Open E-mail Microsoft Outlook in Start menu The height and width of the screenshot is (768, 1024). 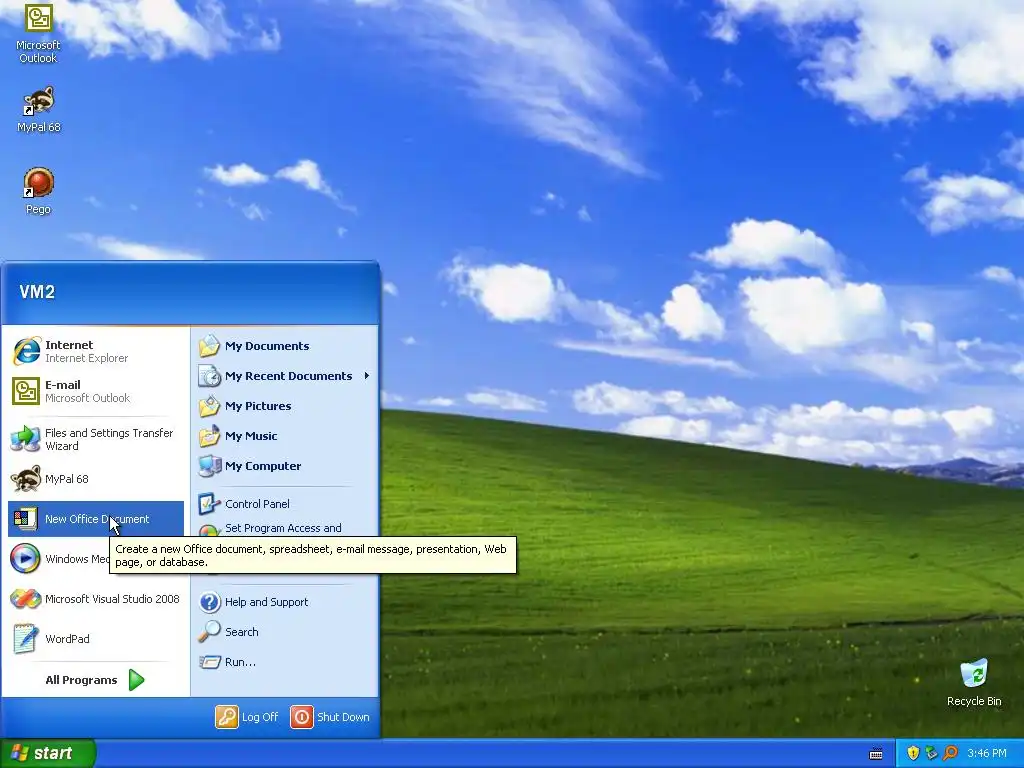tap(96, 391)
